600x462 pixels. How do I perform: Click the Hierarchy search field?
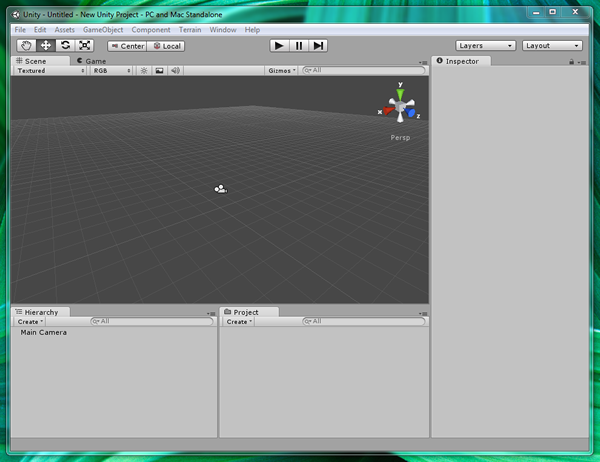click(152, 322)
